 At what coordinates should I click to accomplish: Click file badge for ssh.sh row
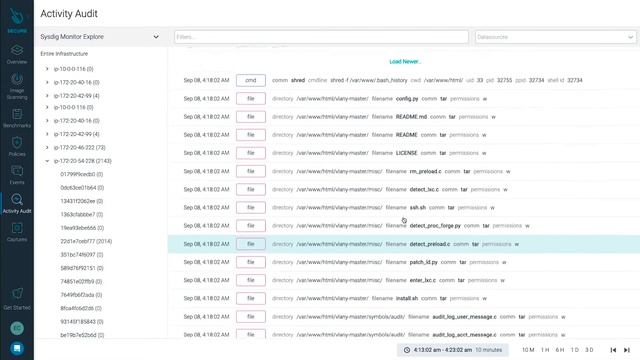click(x=251, y=207)
